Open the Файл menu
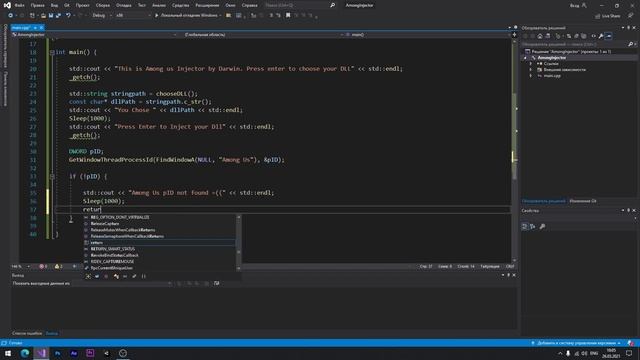Image resolution: width=640 pixels, height=360 pixels. click(x=19, y=5)
